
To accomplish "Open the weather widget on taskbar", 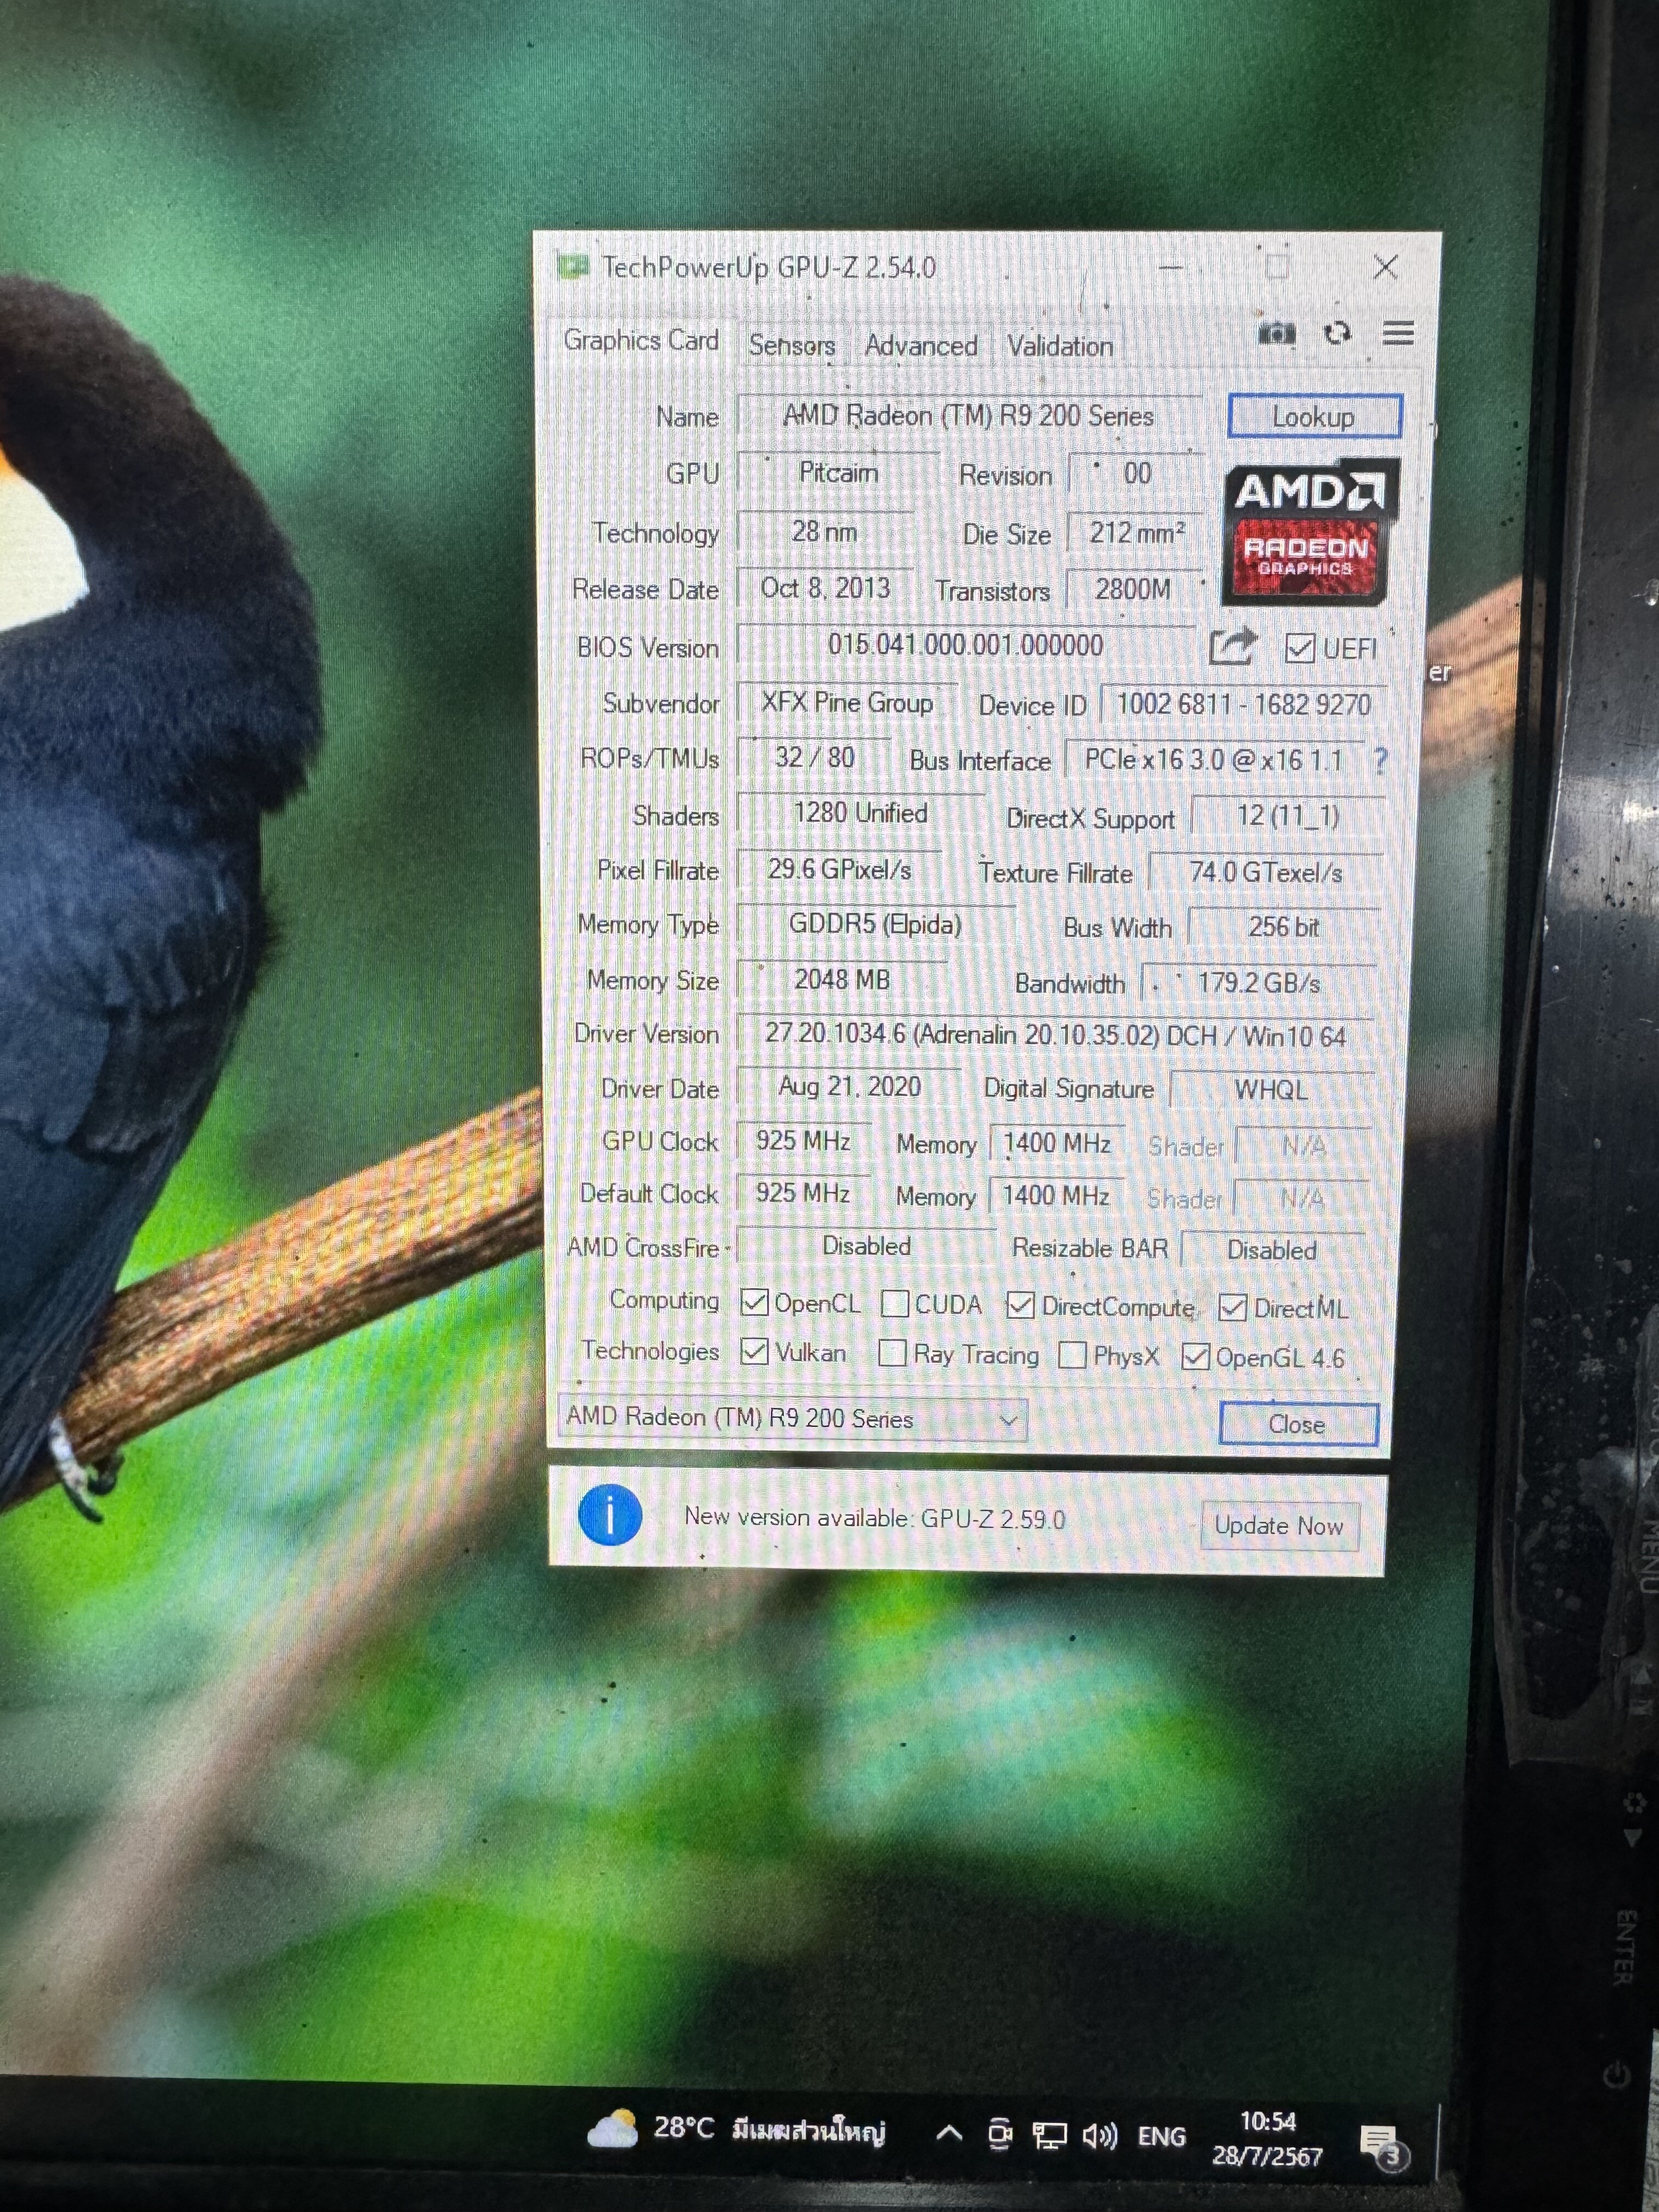I will click(x=738, y=2129).
